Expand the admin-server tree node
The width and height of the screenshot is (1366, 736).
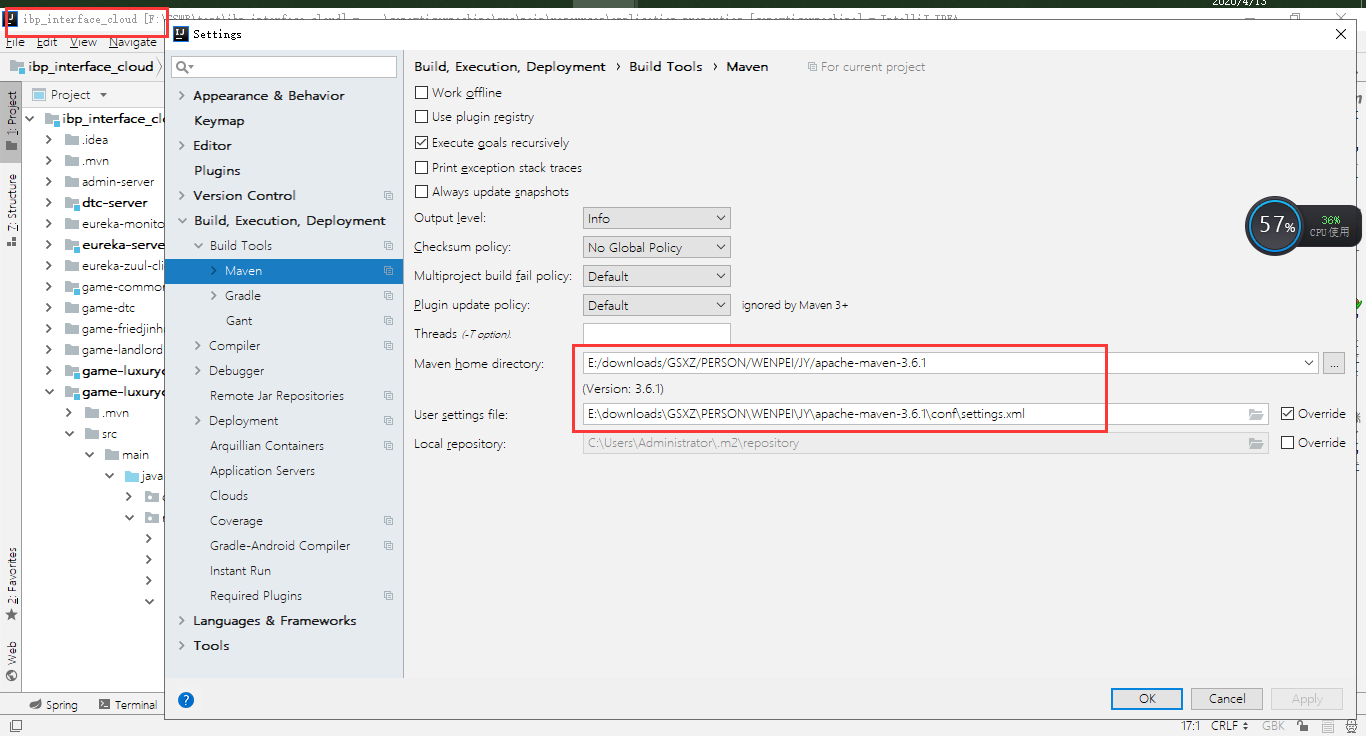[48, 181]
